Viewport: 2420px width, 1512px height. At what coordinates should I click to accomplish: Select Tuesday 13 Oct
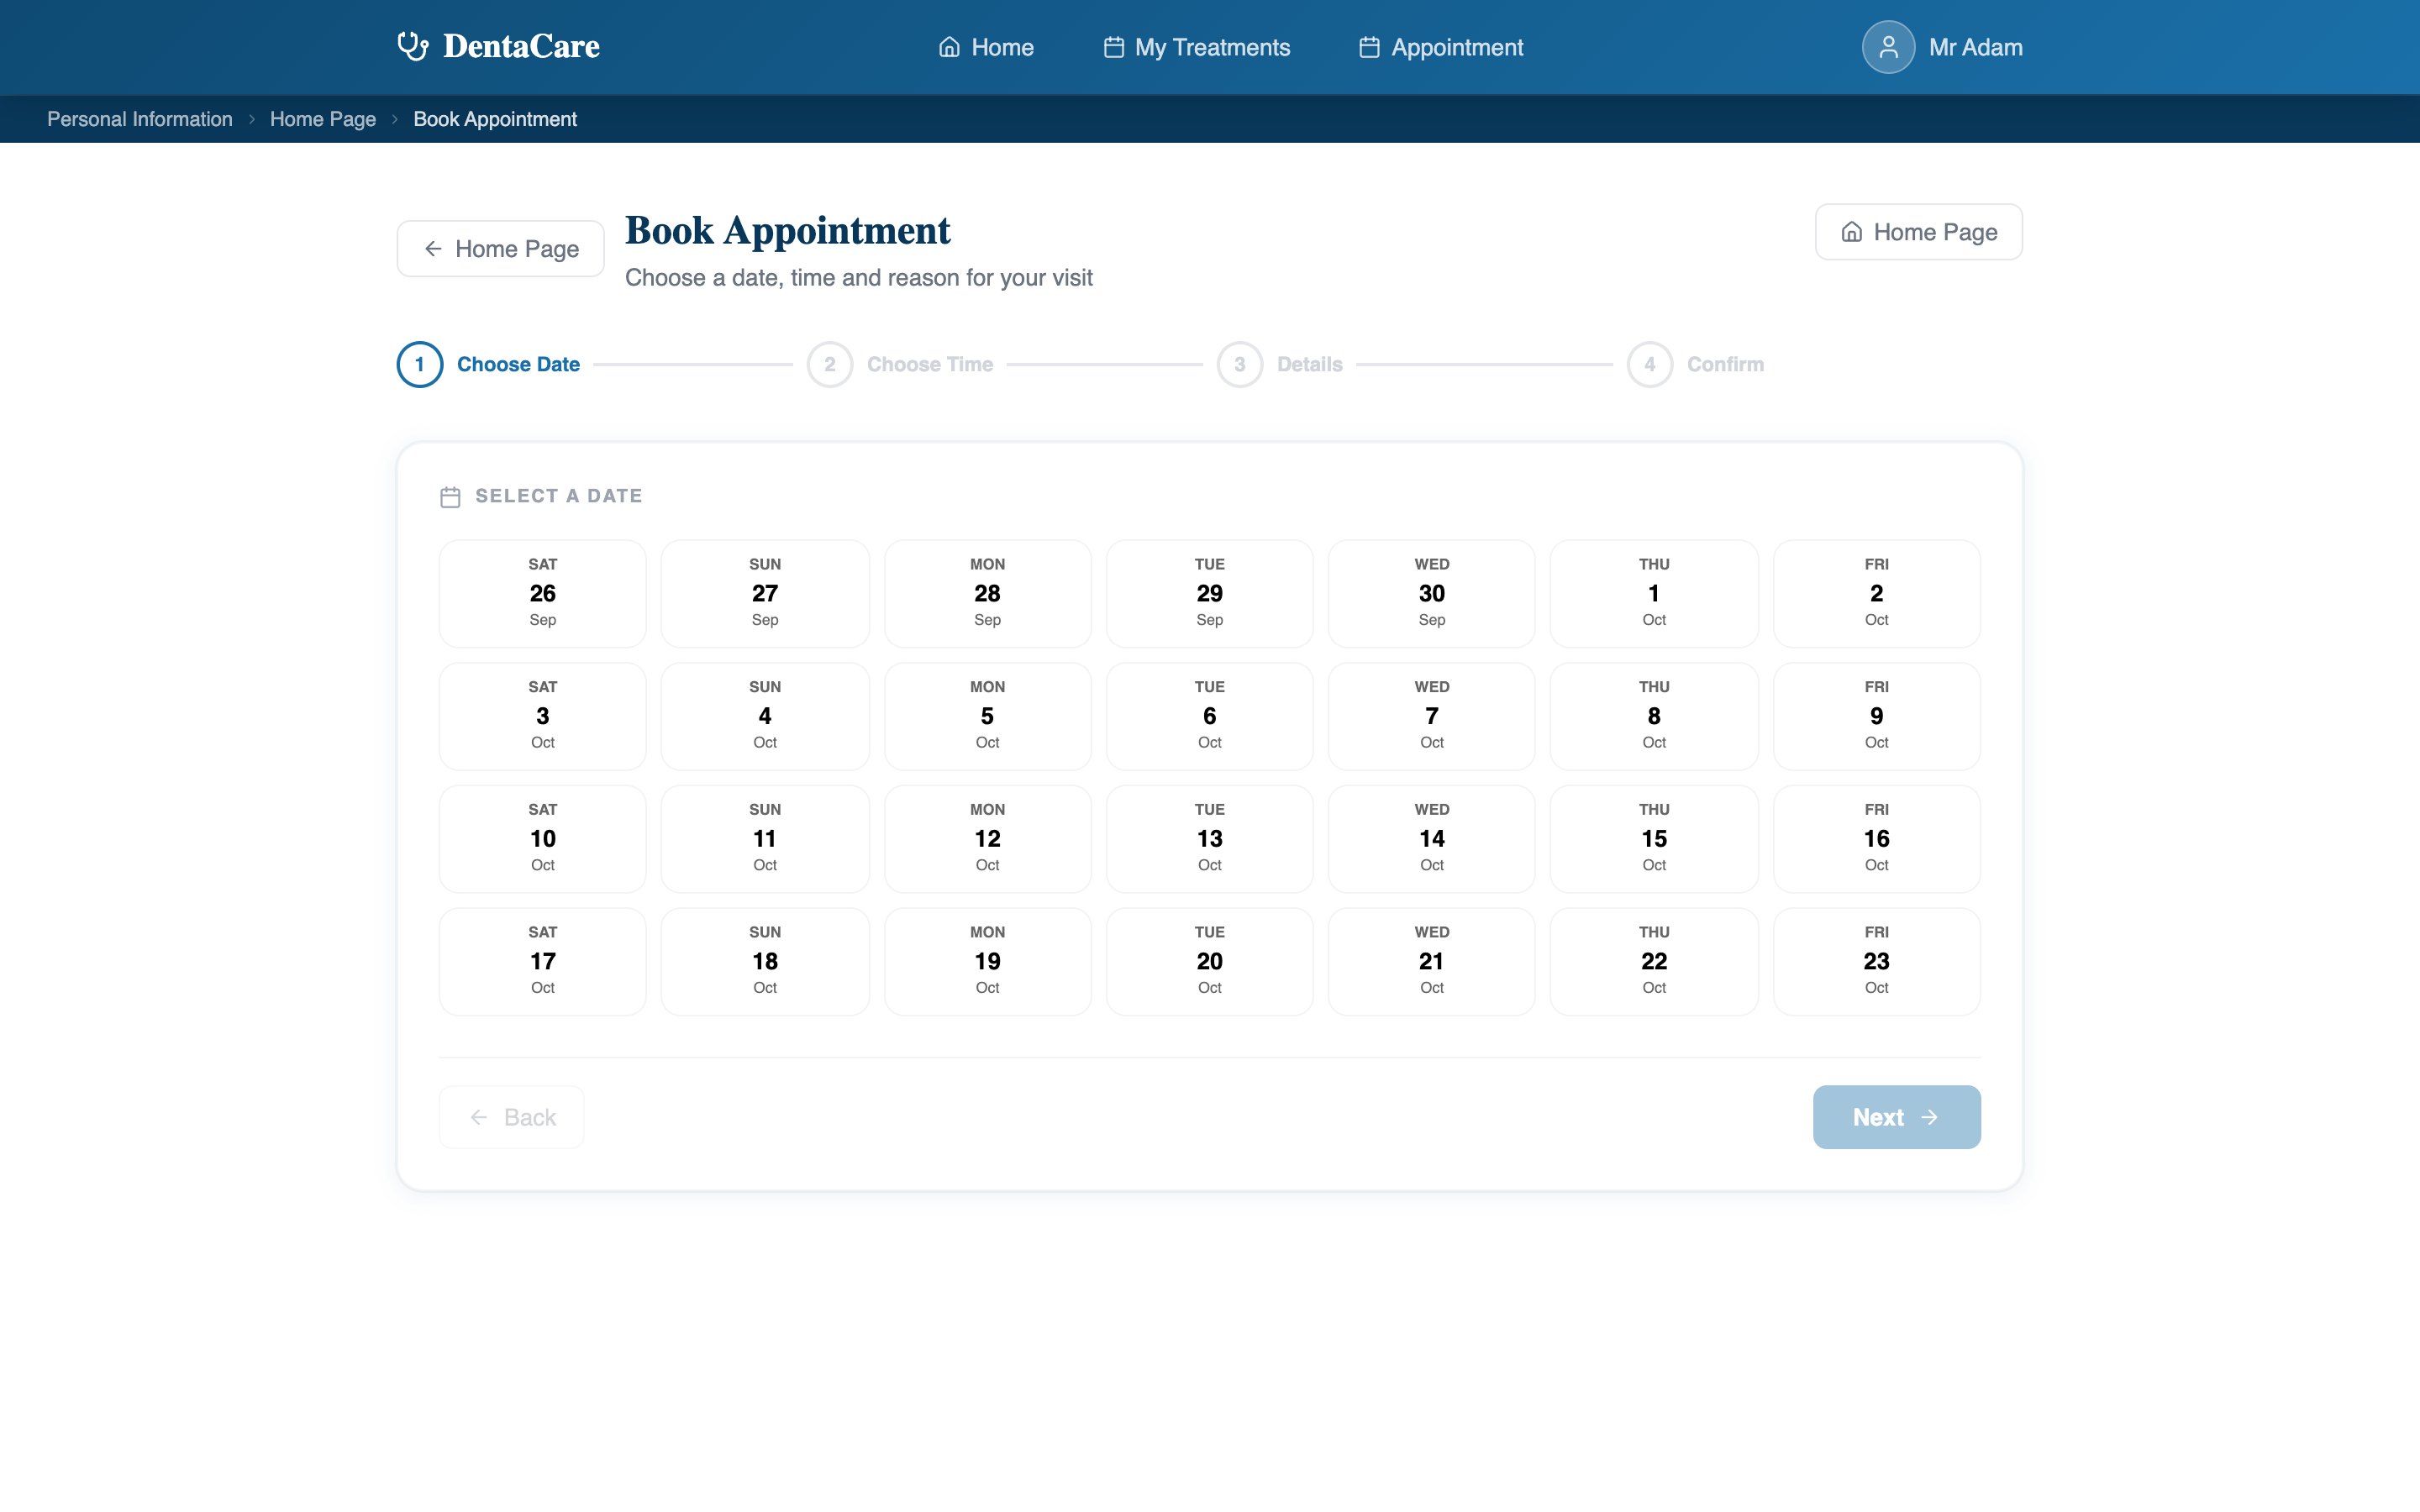click(x=1210, y=839)
